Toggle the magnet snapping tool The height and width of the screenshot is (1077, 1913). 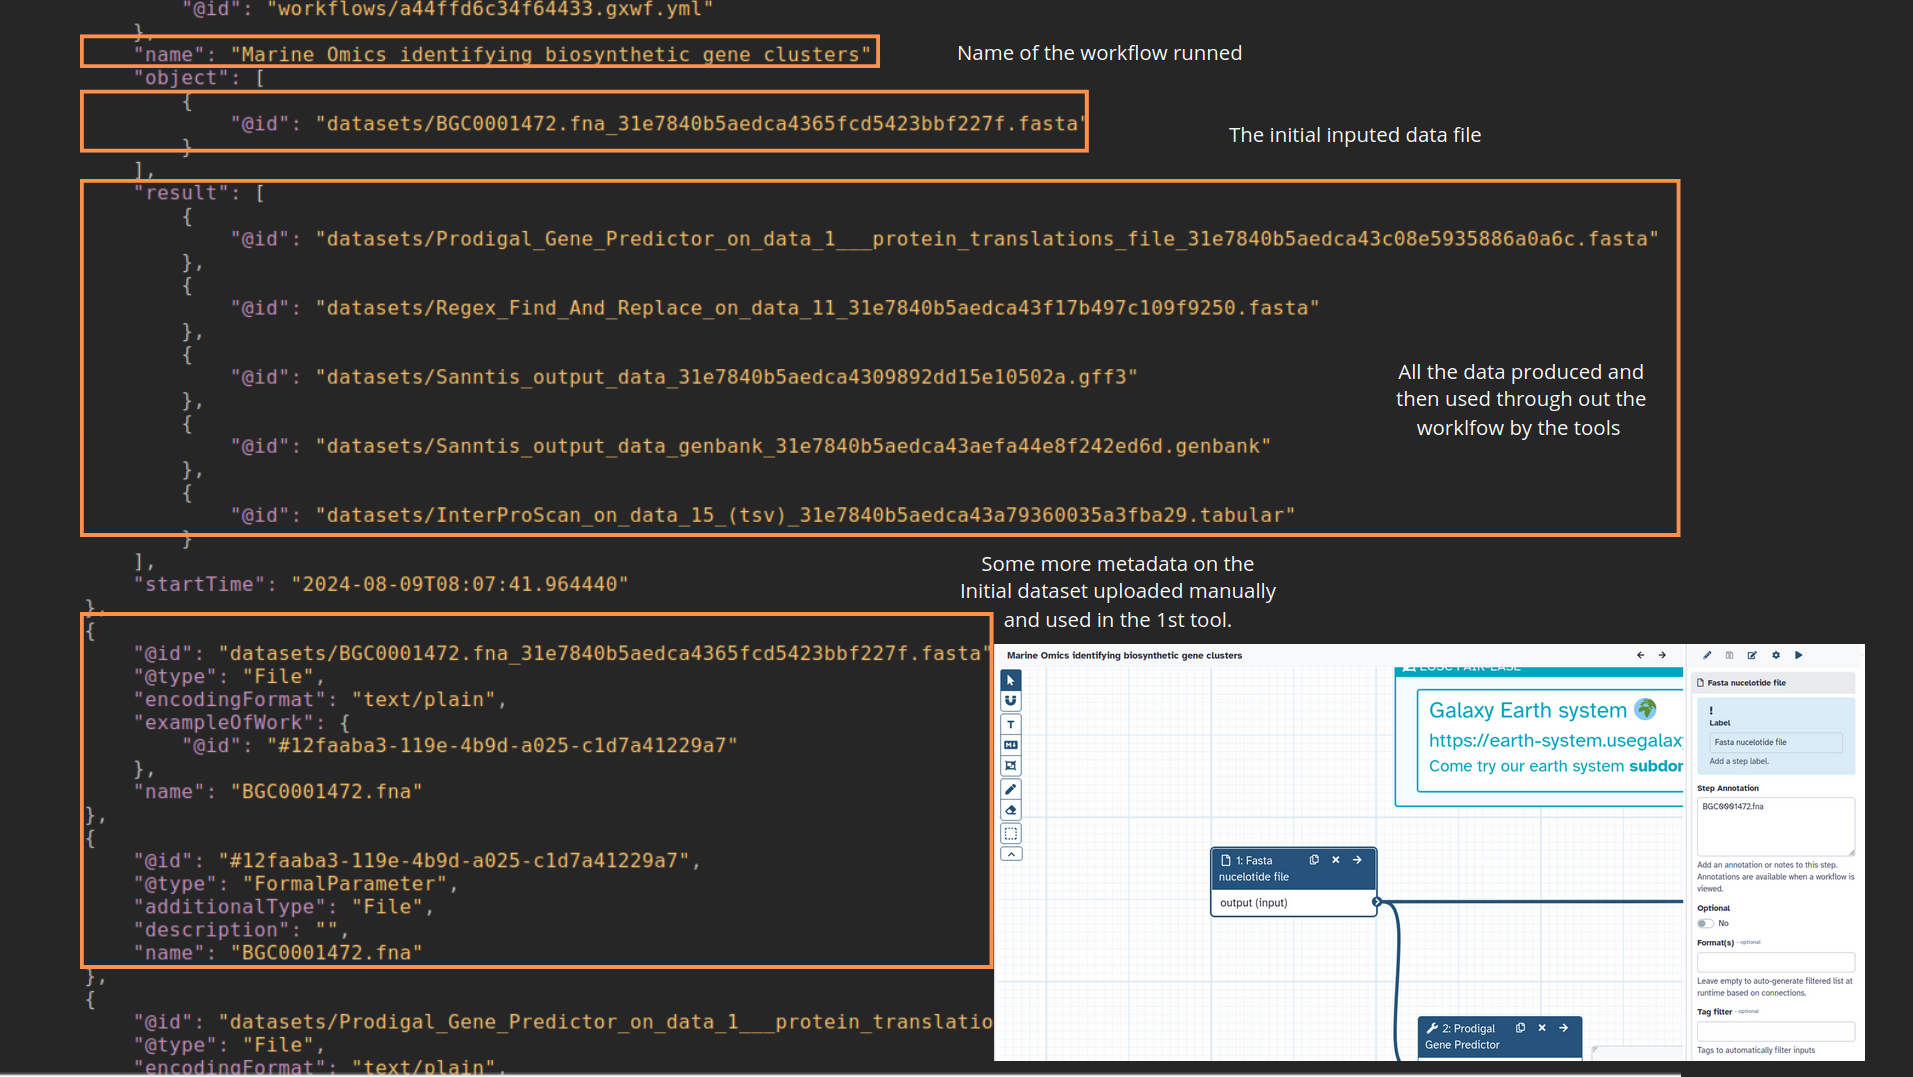tap(1011, 700)
